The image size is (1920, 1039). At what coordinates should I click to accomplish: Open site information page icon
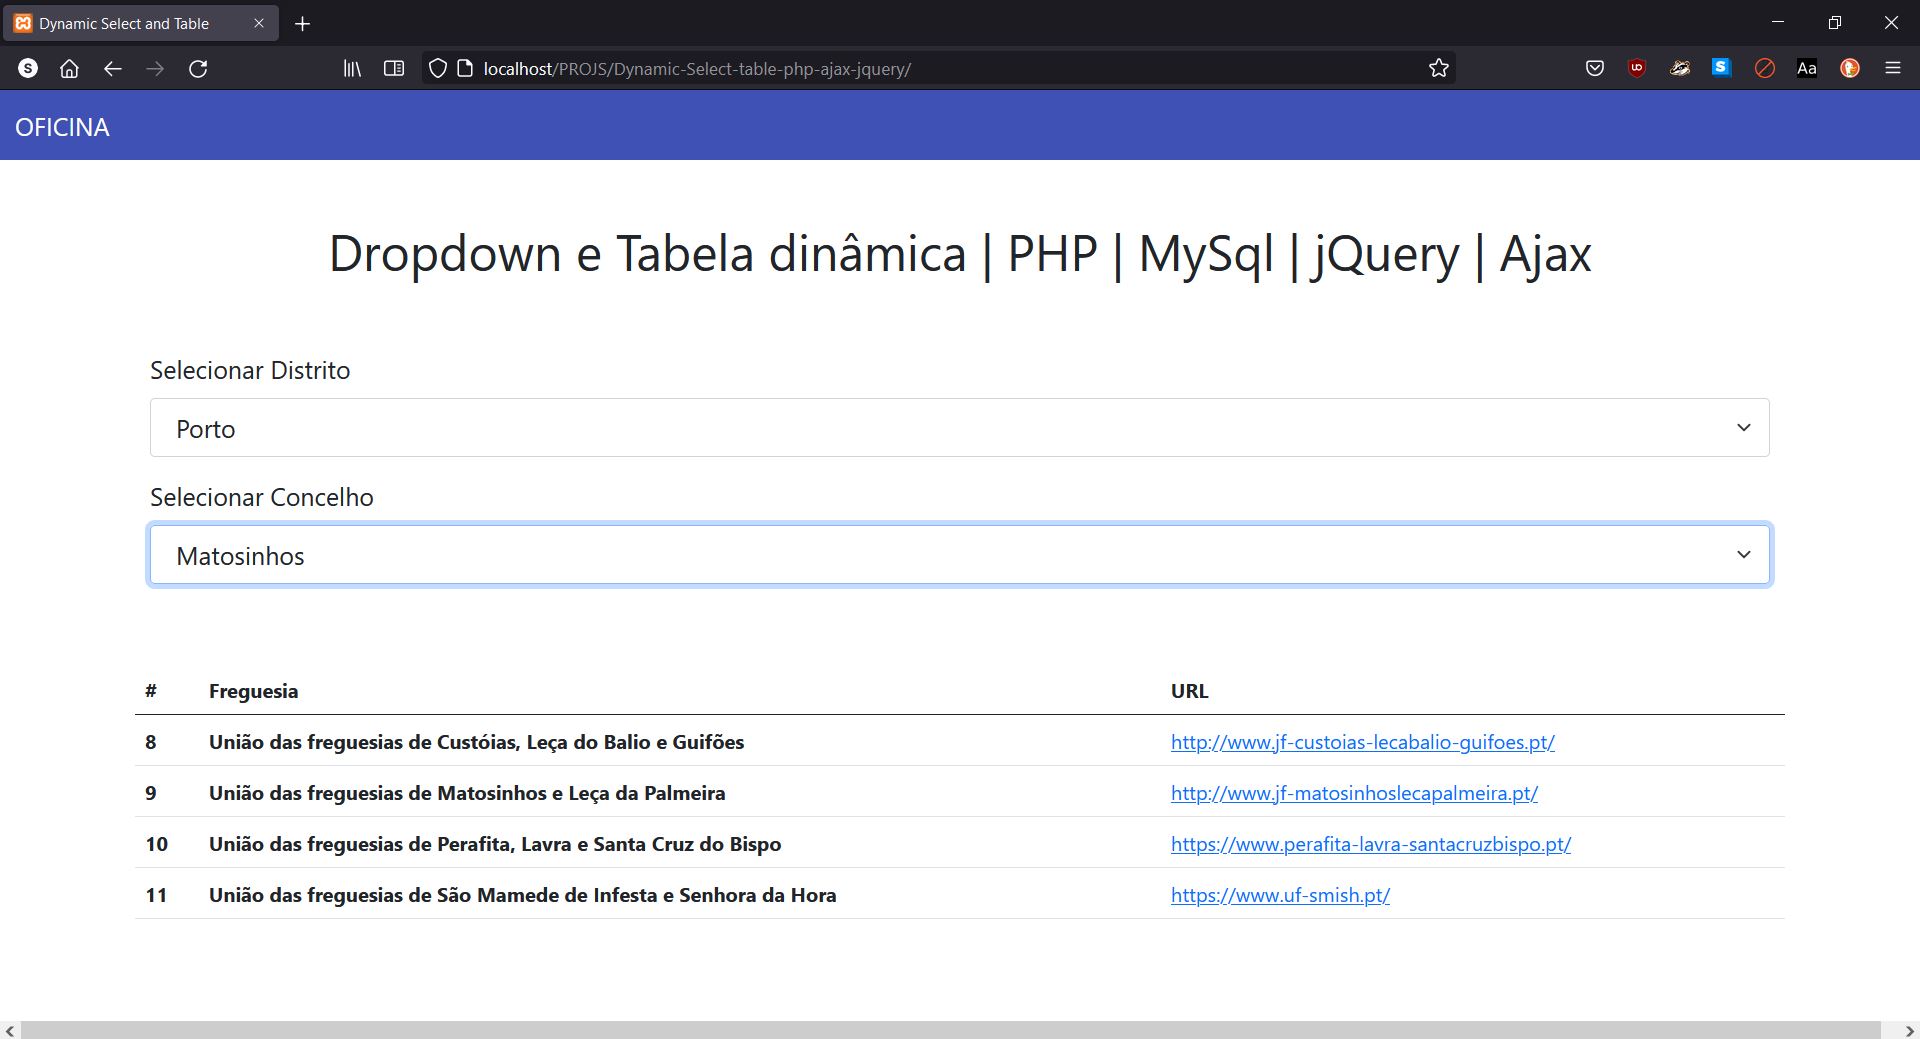(x=464, y=69)
